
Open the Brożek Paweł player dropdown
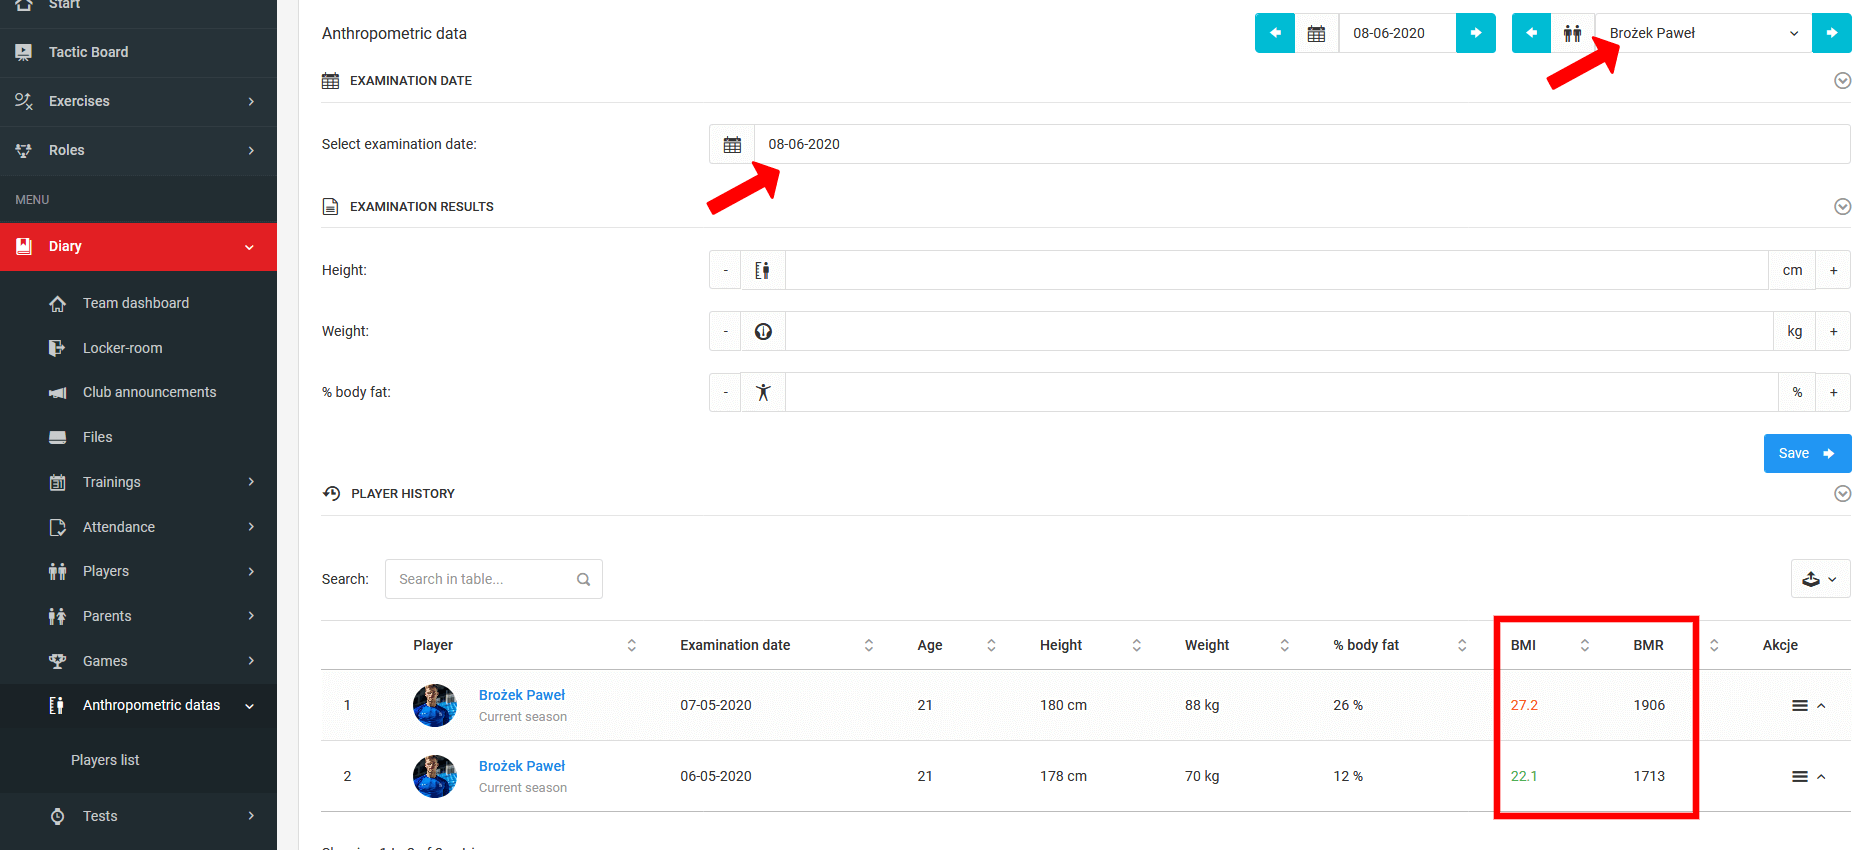[x=1702, y=33]
